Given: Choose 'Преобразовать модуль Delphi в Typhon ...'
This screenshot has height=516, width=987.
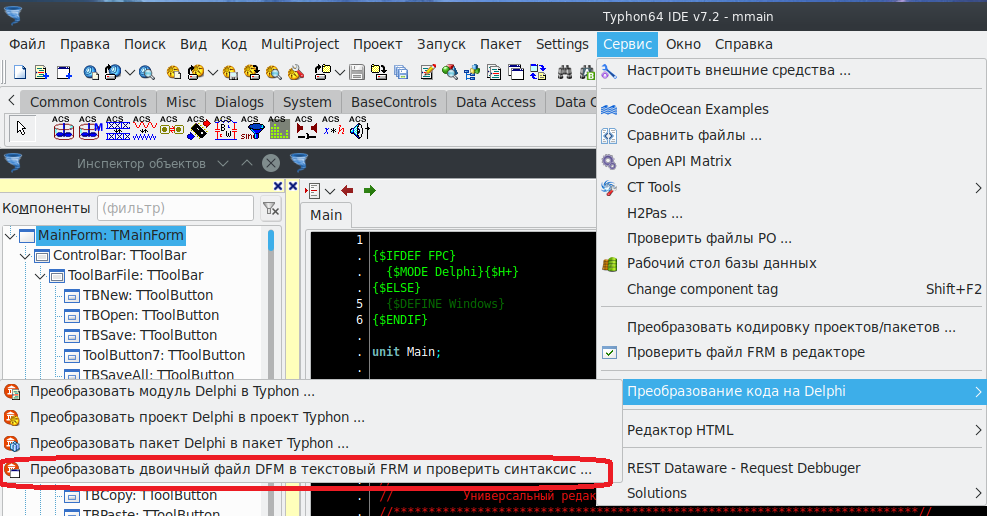Looking at the screenshot, I should click(x=311, y=391).
